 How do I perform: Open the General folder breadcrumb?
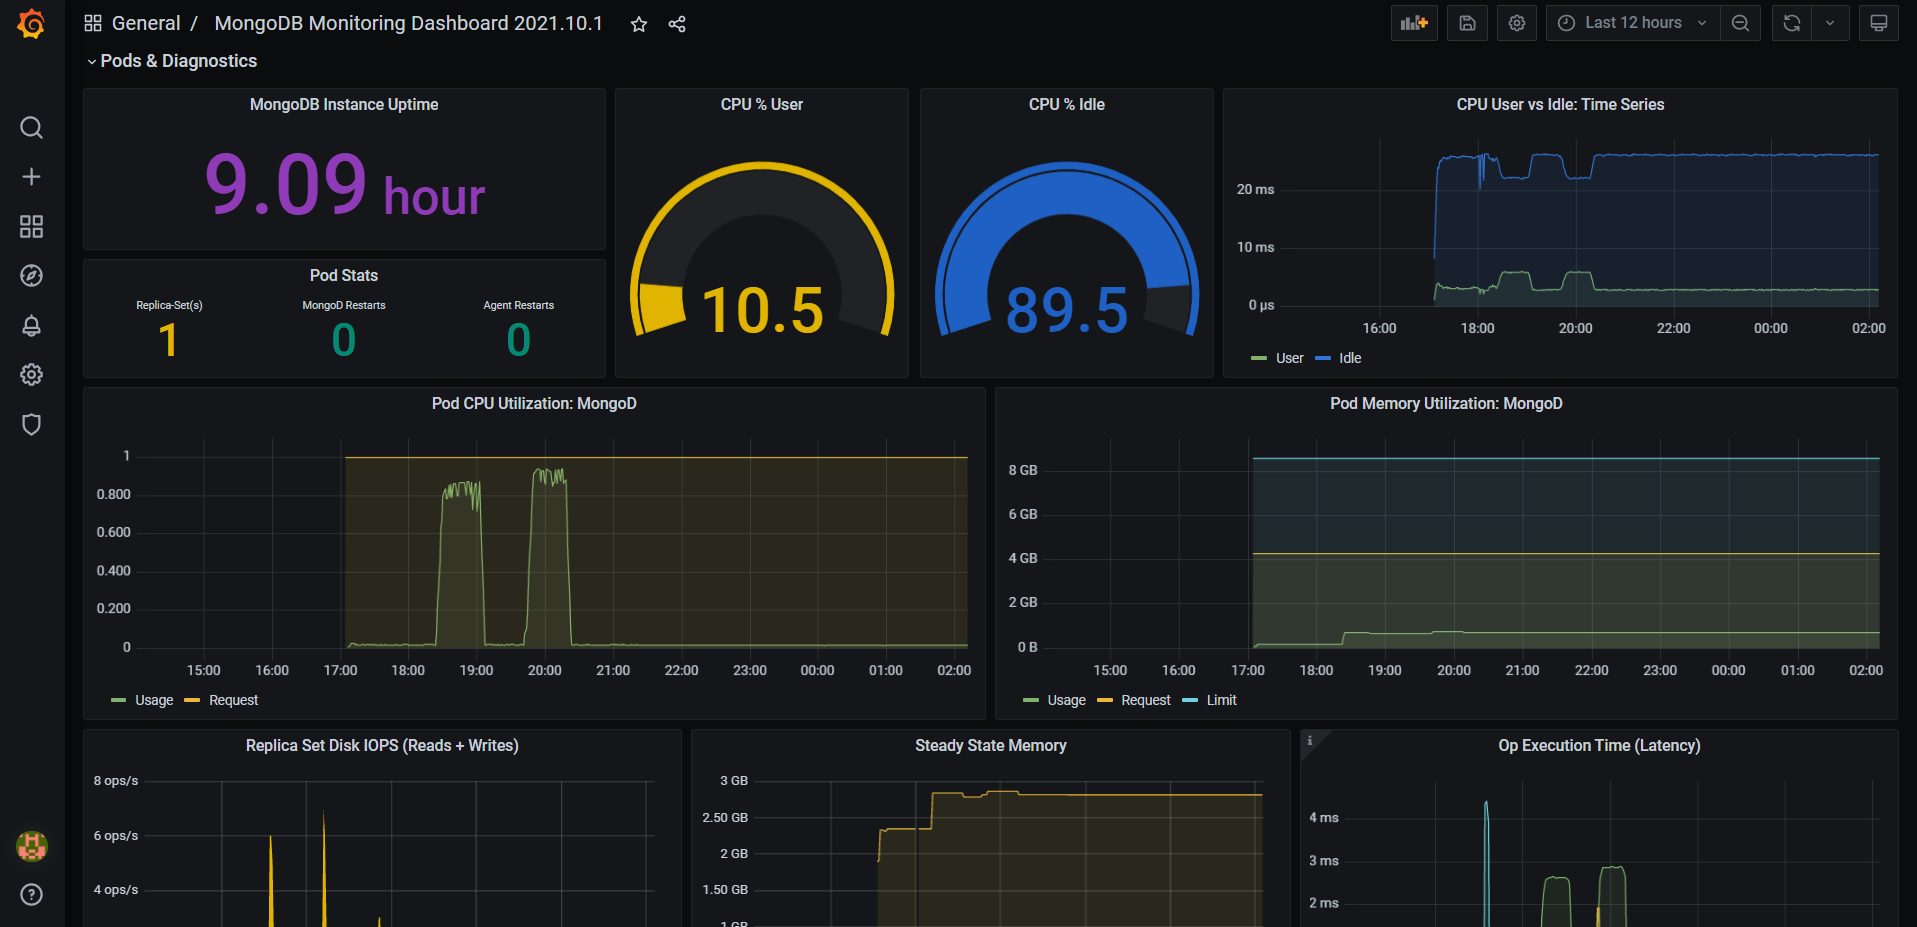146,23
